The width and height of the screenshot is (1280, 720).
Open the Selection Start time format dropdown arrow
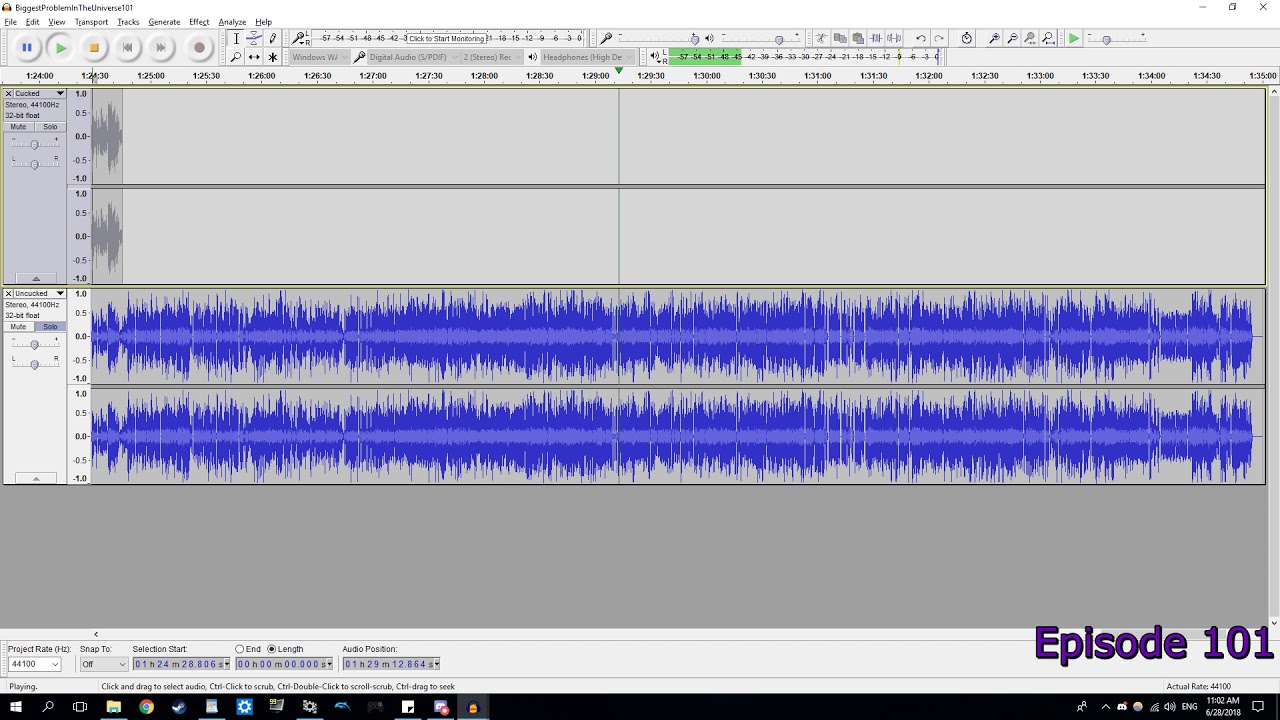(227, 664)
